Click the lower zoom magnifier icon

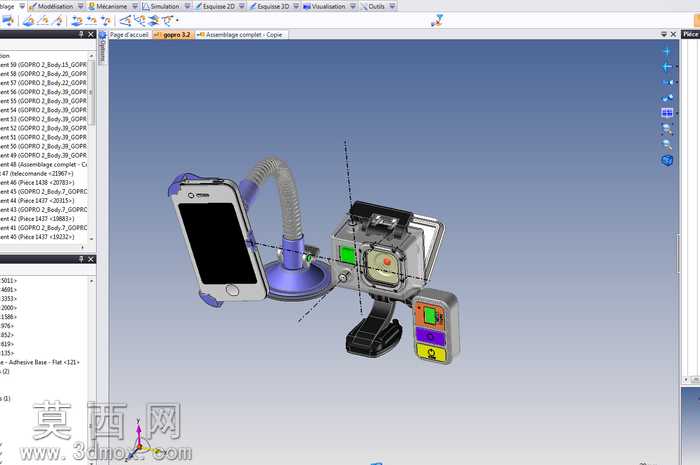(x=667, y=145)
